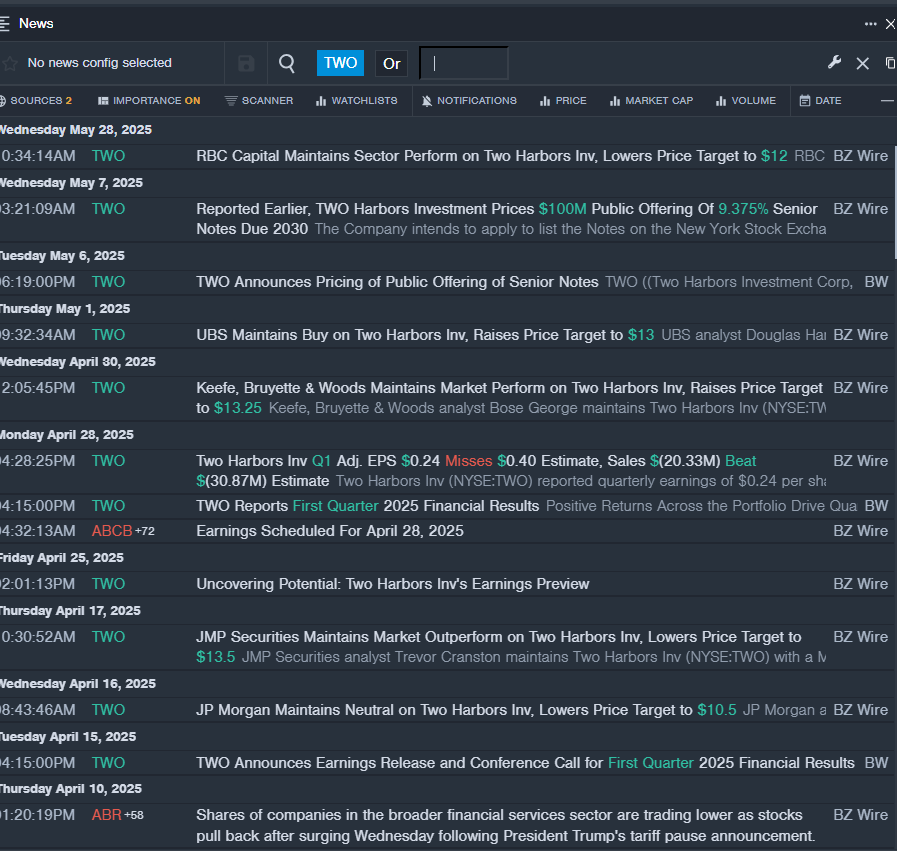
Task: Open TWO Announces Pricing of Public Offering headline
Action: [x=397, y=282]
